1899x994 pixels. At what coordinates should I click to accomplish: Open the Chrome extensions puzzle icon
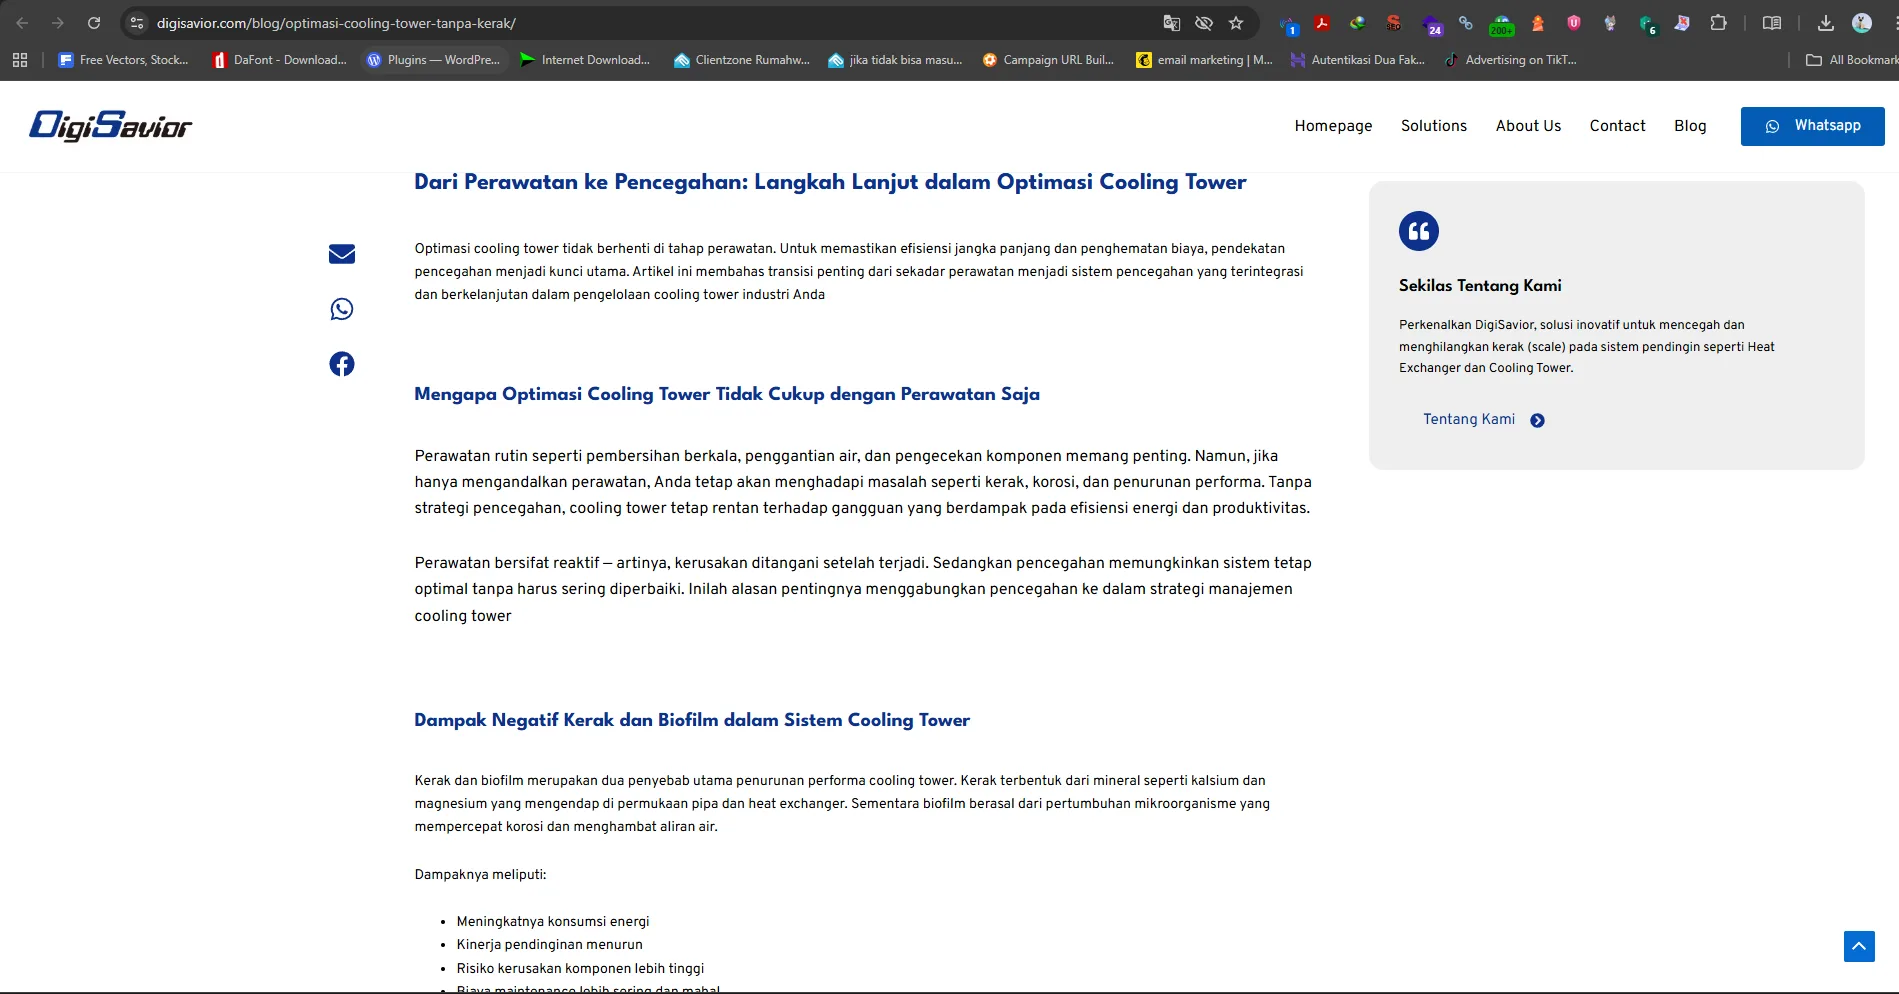coord(1718,23)
